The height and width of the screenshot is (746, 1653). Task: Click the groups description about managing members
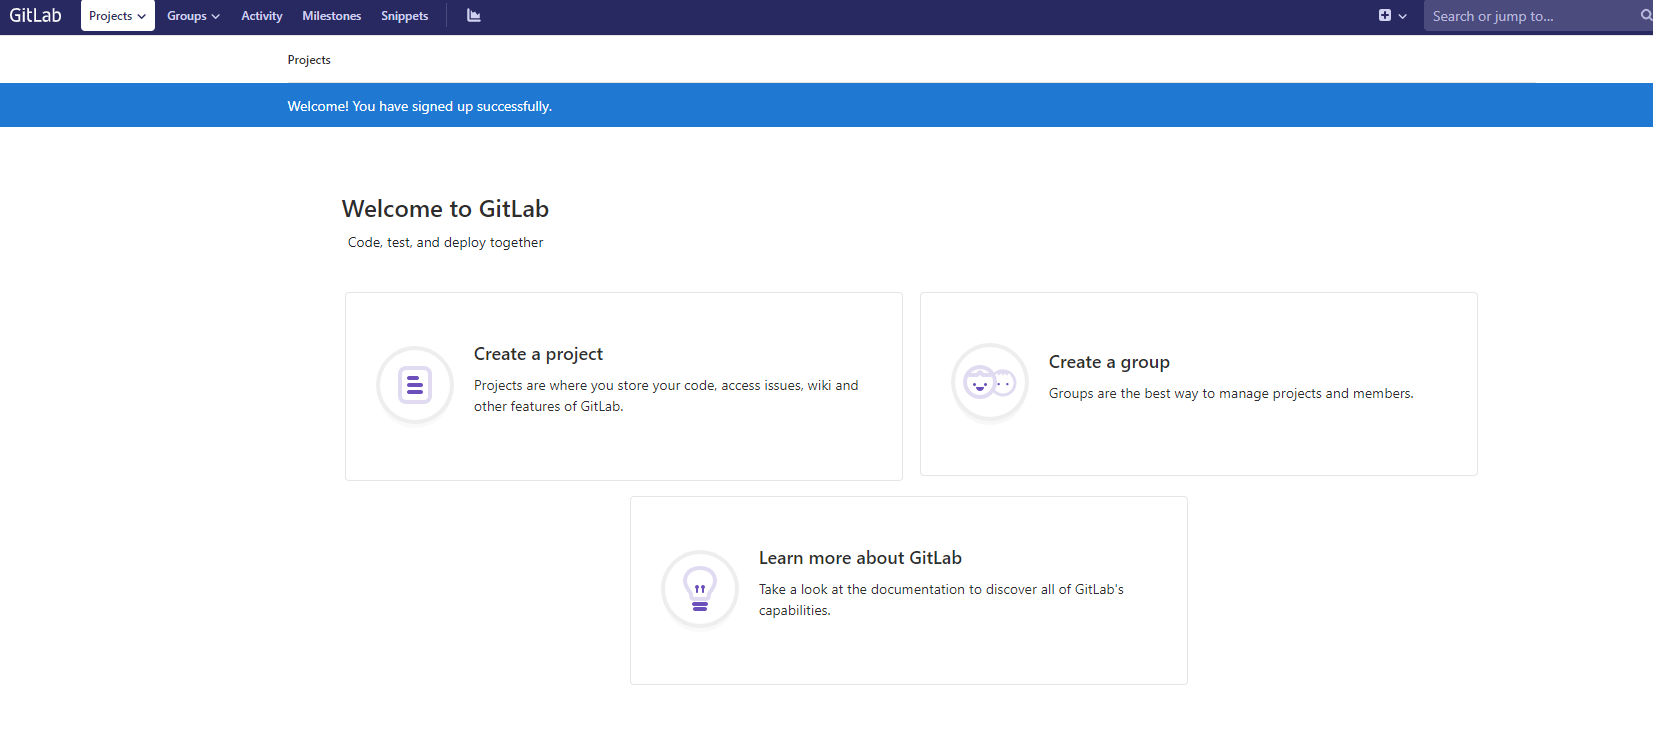pos(1231,394)
